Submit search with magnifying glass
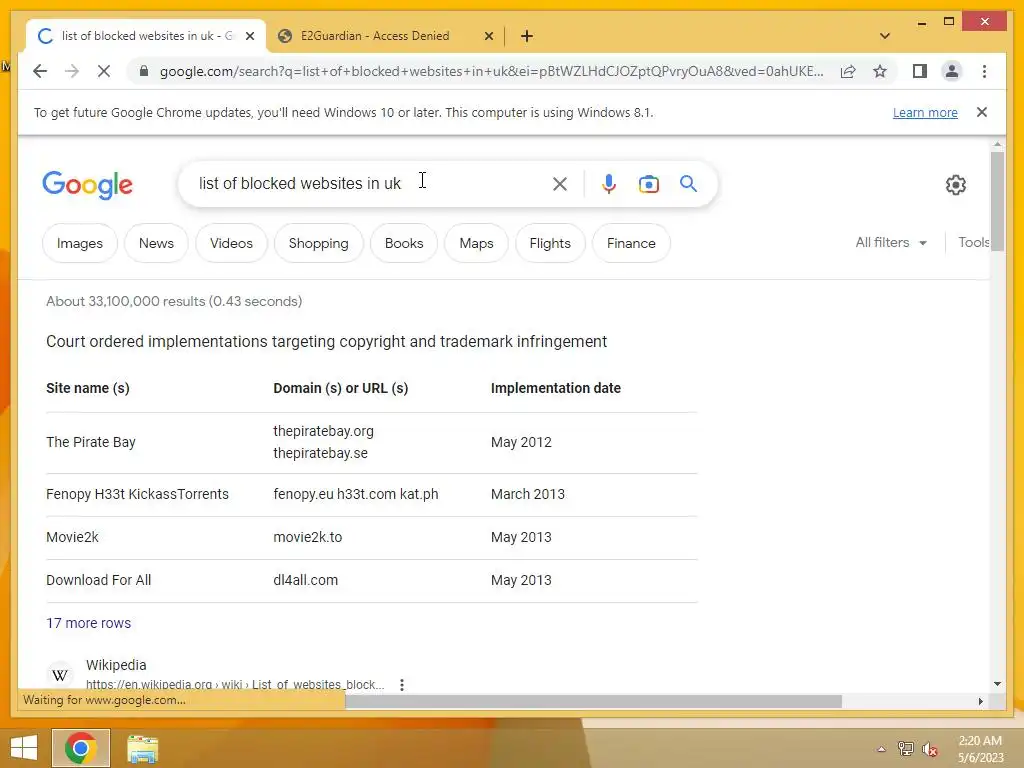This screenshot has width=1024, height=768. point(688,184)
